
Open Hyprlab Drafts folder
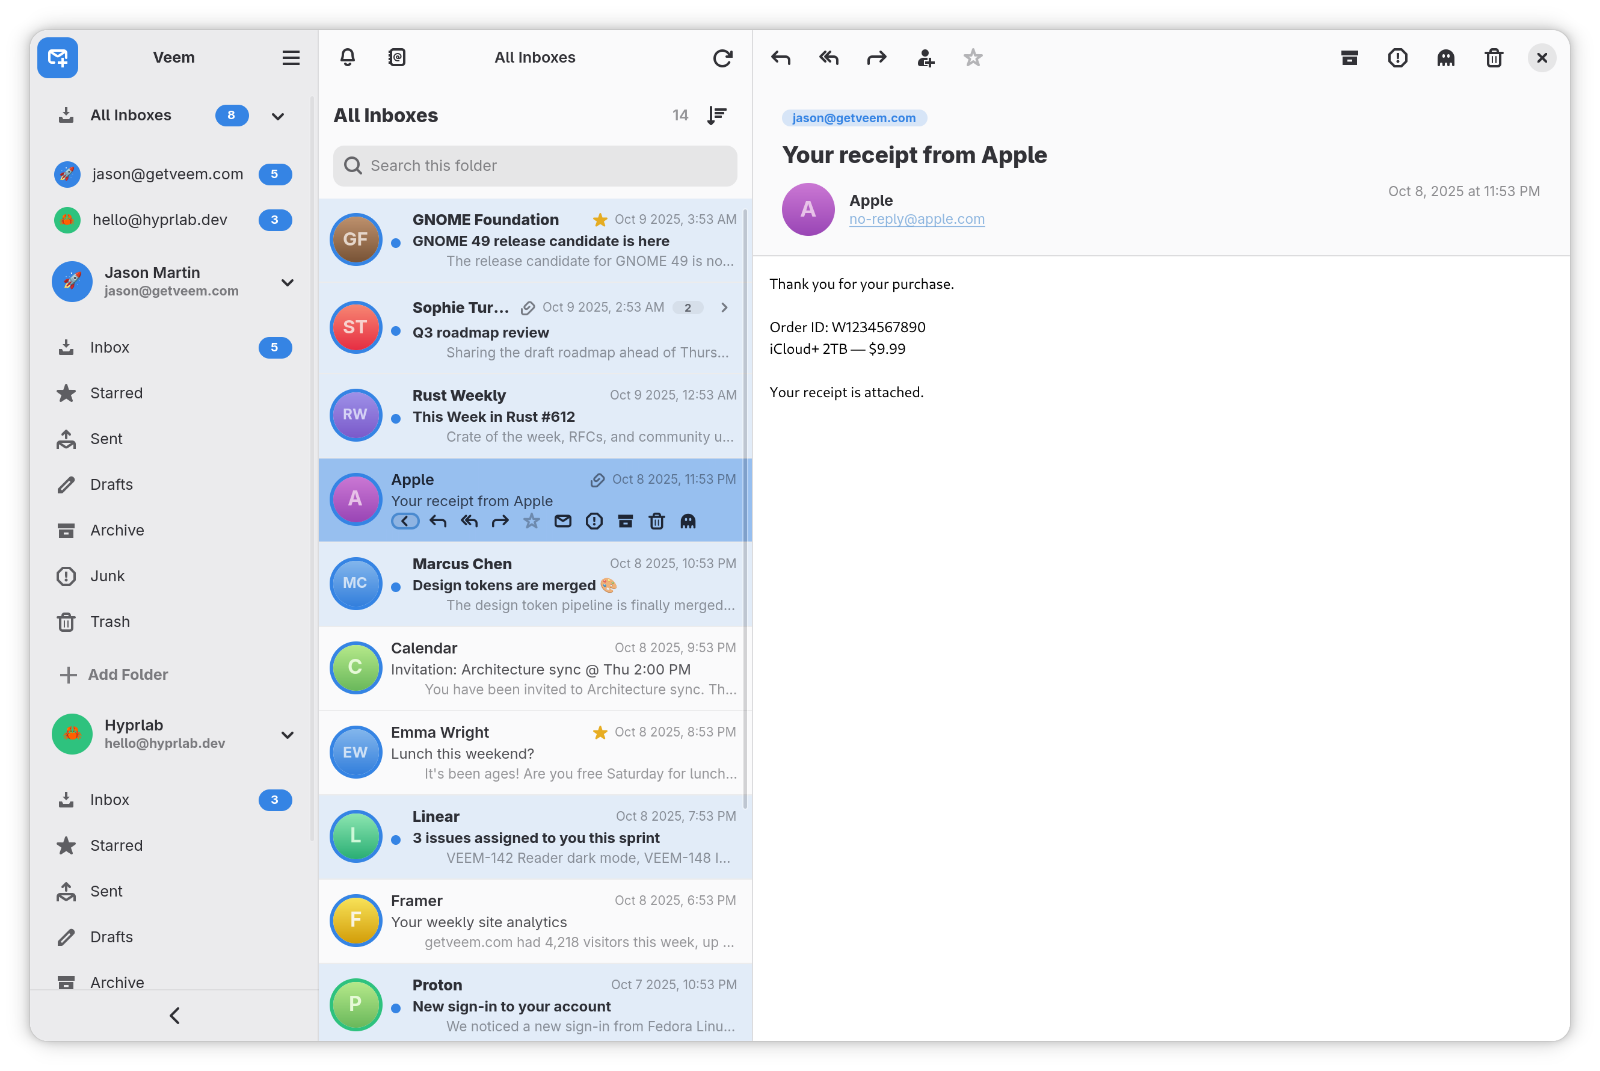(174, 937)
